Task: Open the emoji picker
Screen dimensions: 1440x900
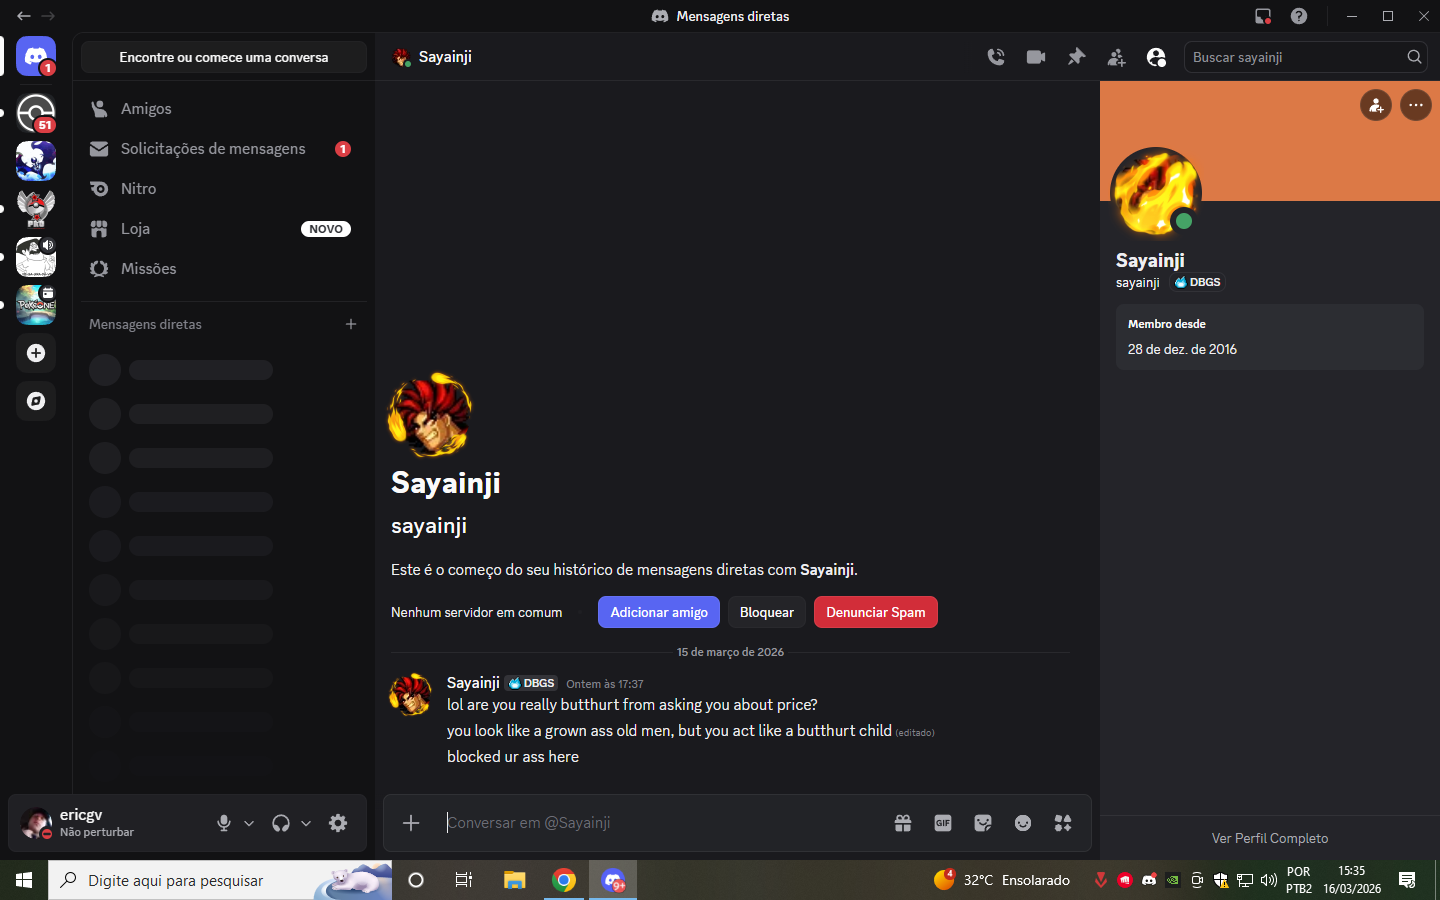Action: [1023, 823]
